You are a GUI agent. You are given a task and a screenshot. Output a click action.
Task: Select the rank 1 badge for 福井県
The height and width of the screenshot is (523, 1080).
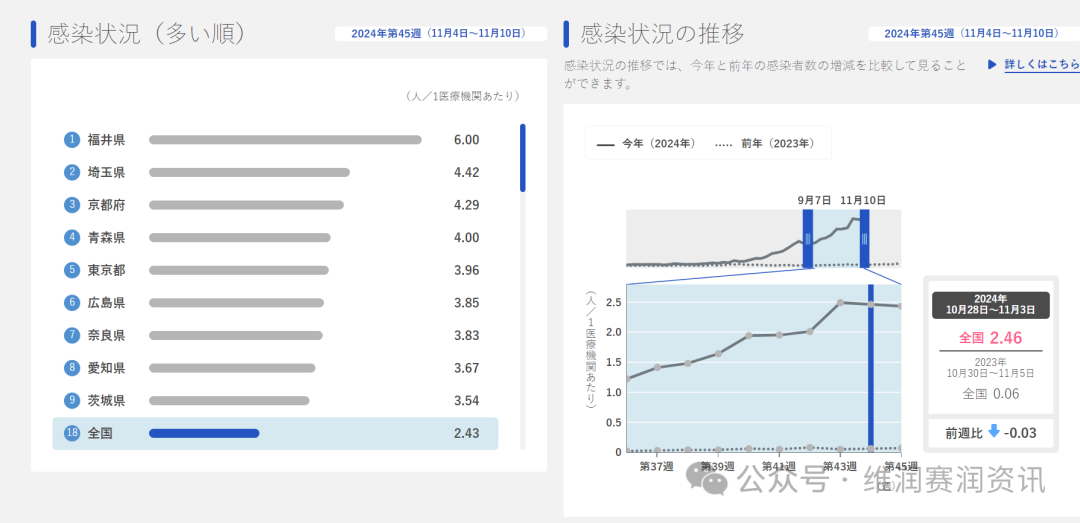coord(72,140)
